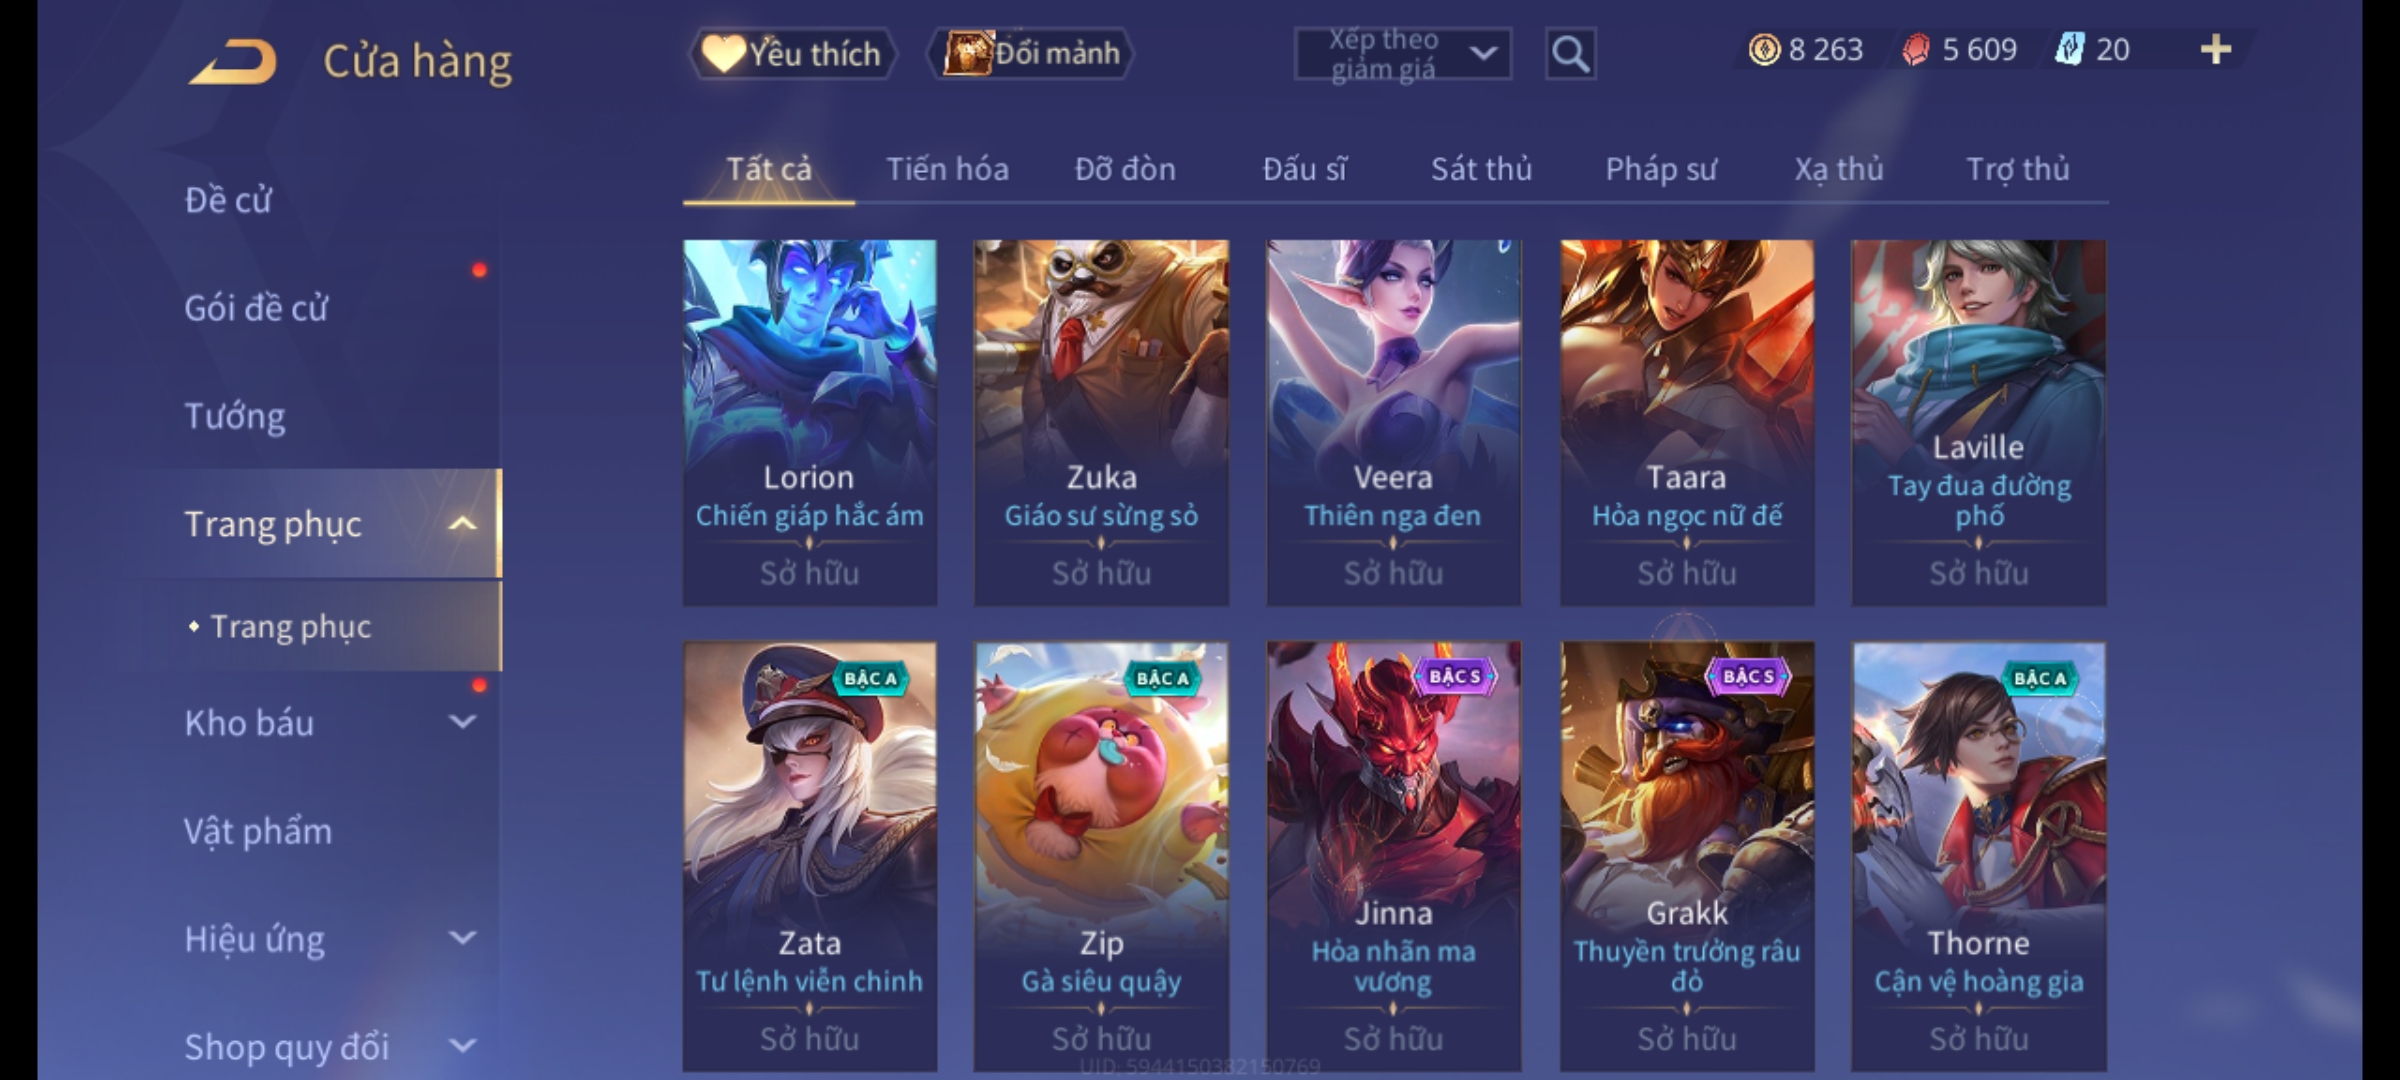This screenshot has width=2400, height=1080.
Task: Open the Yêu thích heart favorites button
Action: pyautogui.click(x=791, y=53)
